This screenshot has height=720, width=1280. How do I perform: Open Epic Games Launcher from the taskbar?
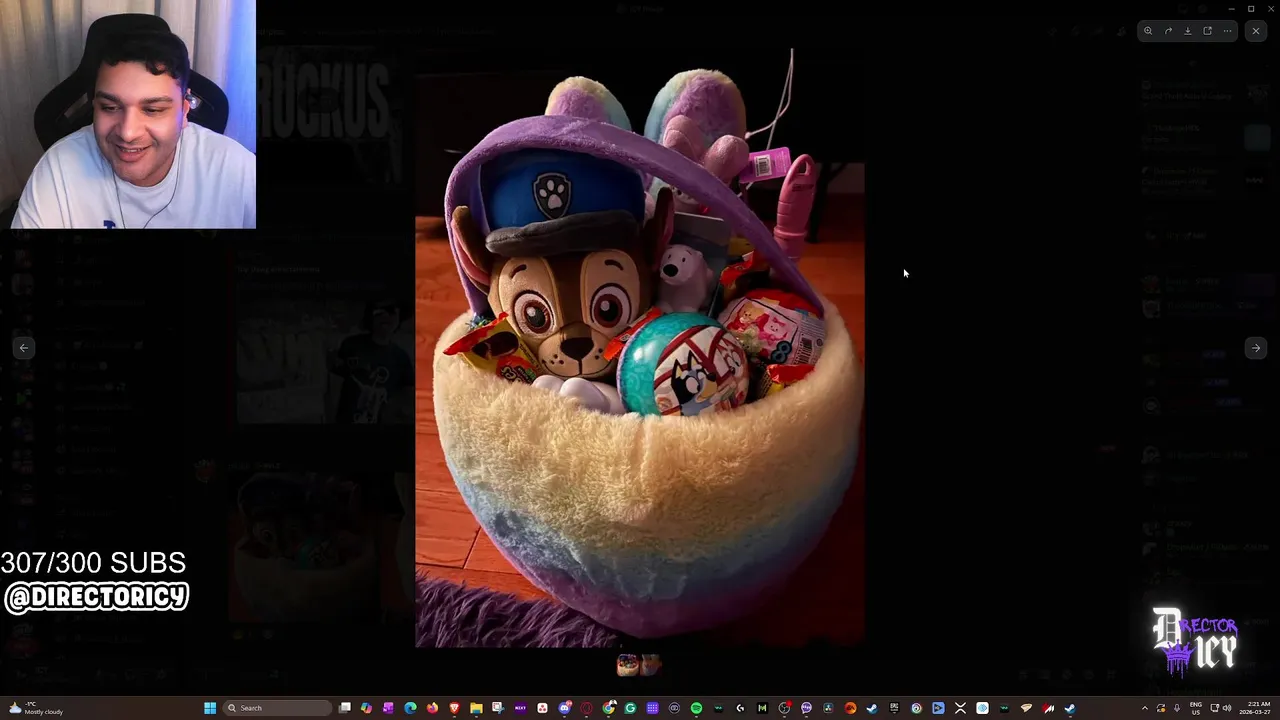(894, 708)
